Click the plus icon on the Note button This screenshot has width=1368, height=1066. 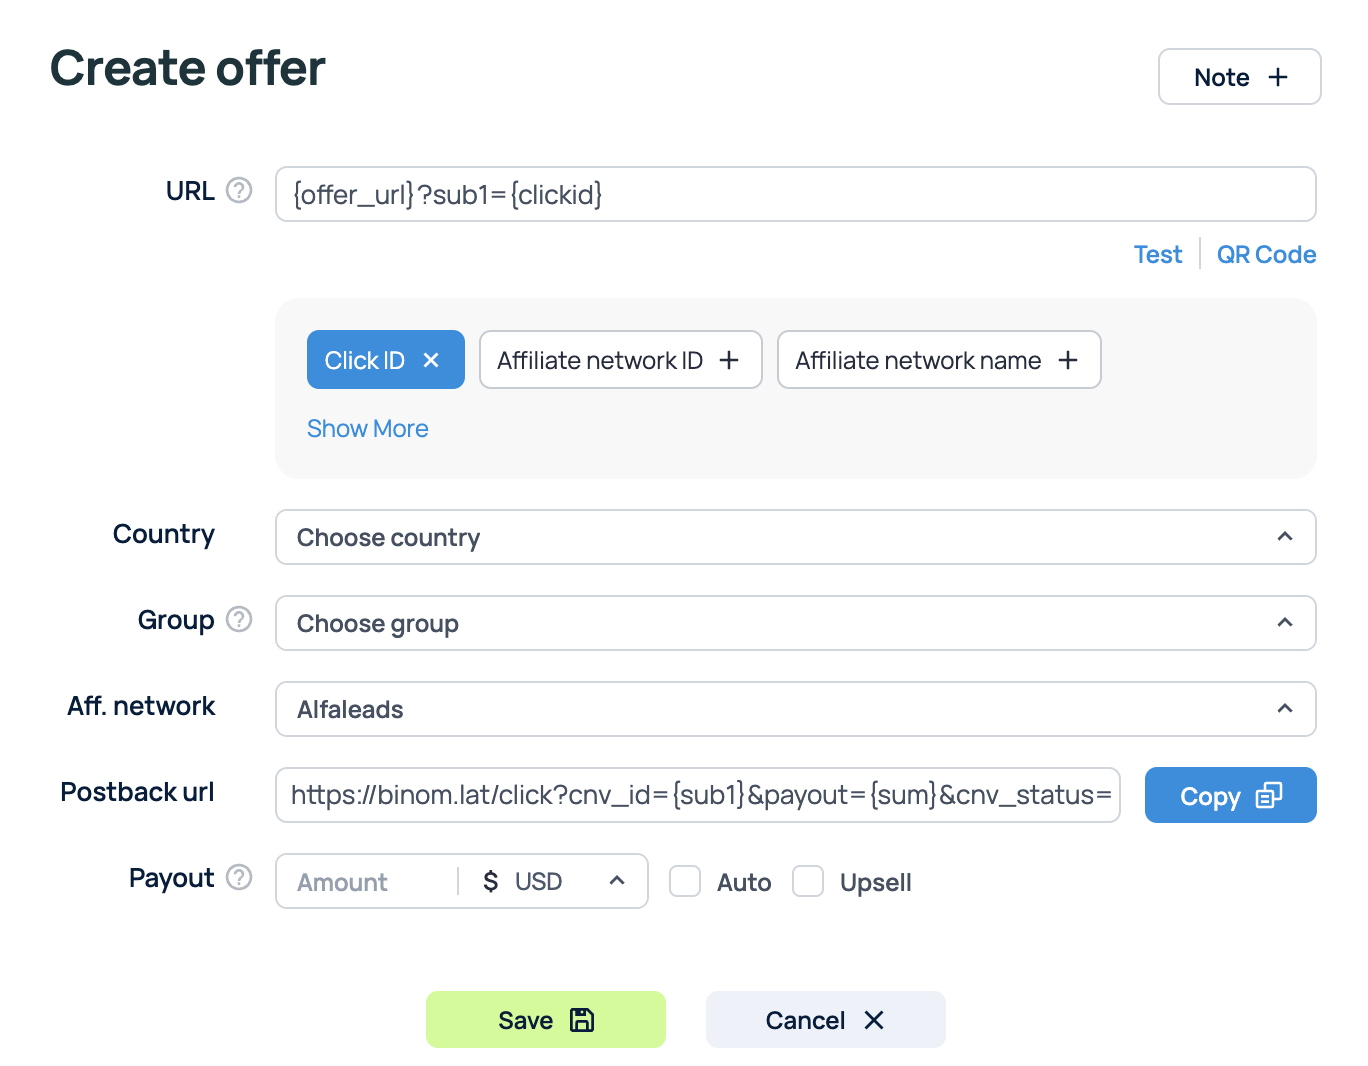click(1278, 77)
